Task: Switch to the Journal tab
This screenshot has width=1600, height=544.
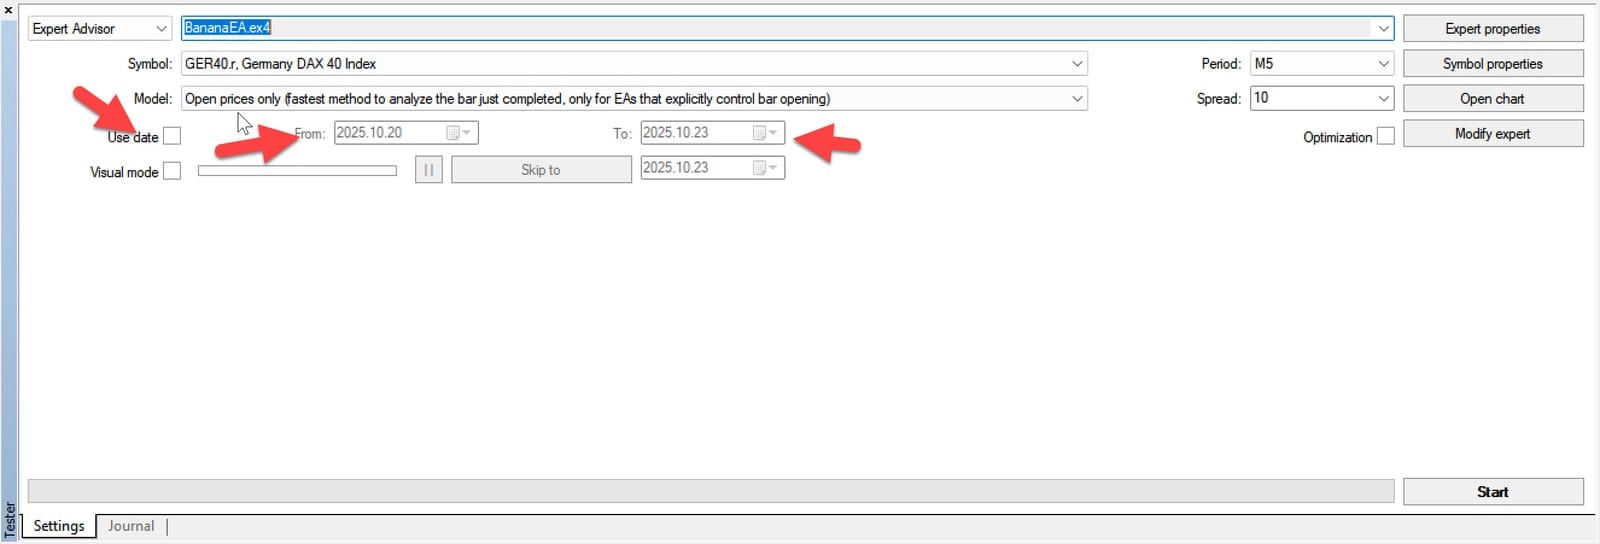Action: [x=131, y=526]
